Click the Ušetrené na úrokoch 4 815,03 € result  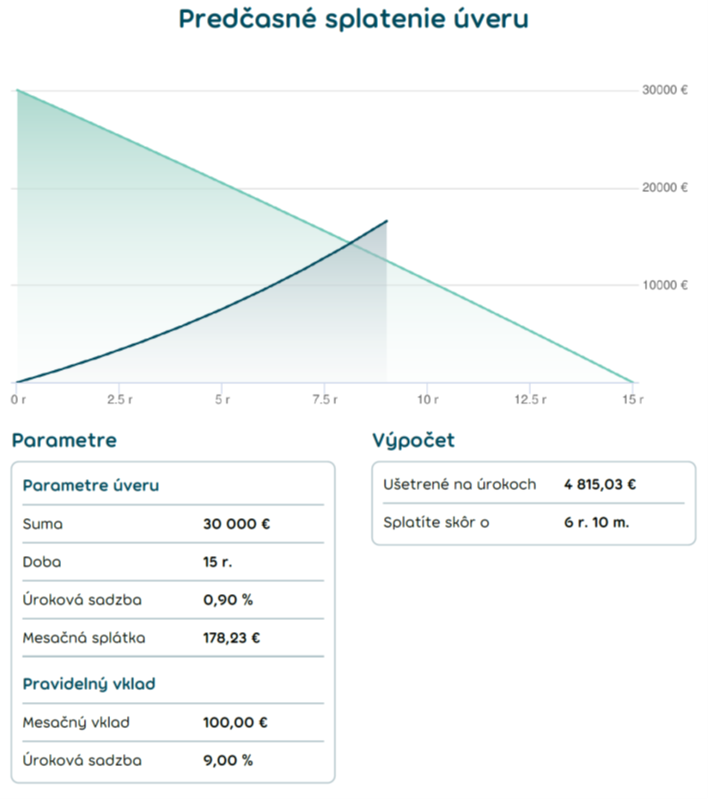pyautogui.click(x=600, y=484)
